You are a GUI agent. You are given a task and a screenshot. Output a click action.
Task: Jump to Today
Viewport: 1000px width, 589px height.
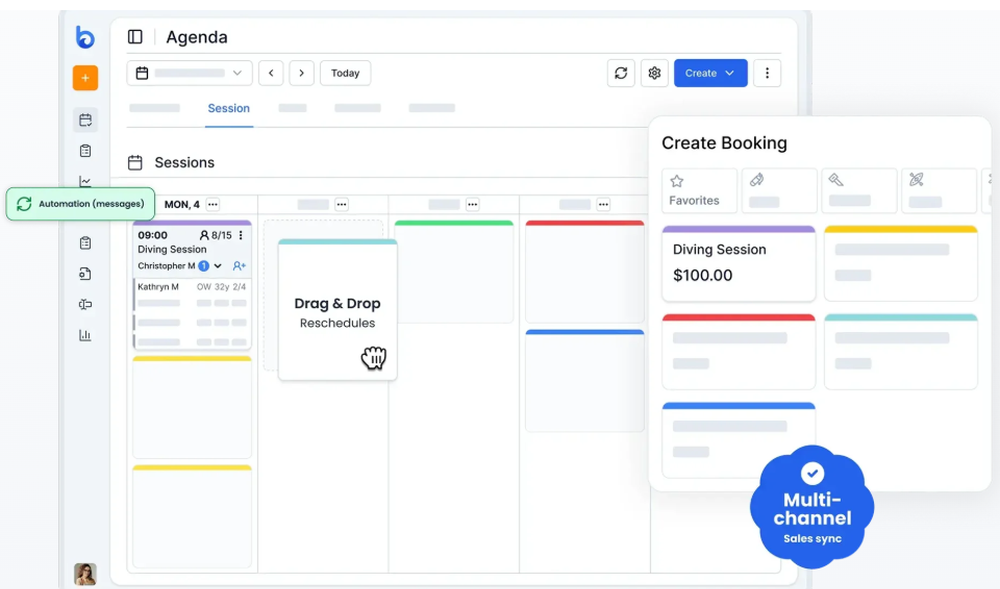(x=345, y=73)
